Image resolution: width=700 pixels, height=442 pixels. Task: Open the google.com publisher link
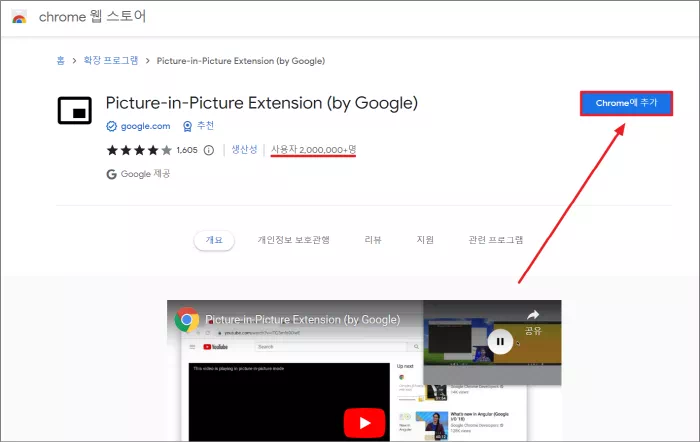tap(146, 126)
